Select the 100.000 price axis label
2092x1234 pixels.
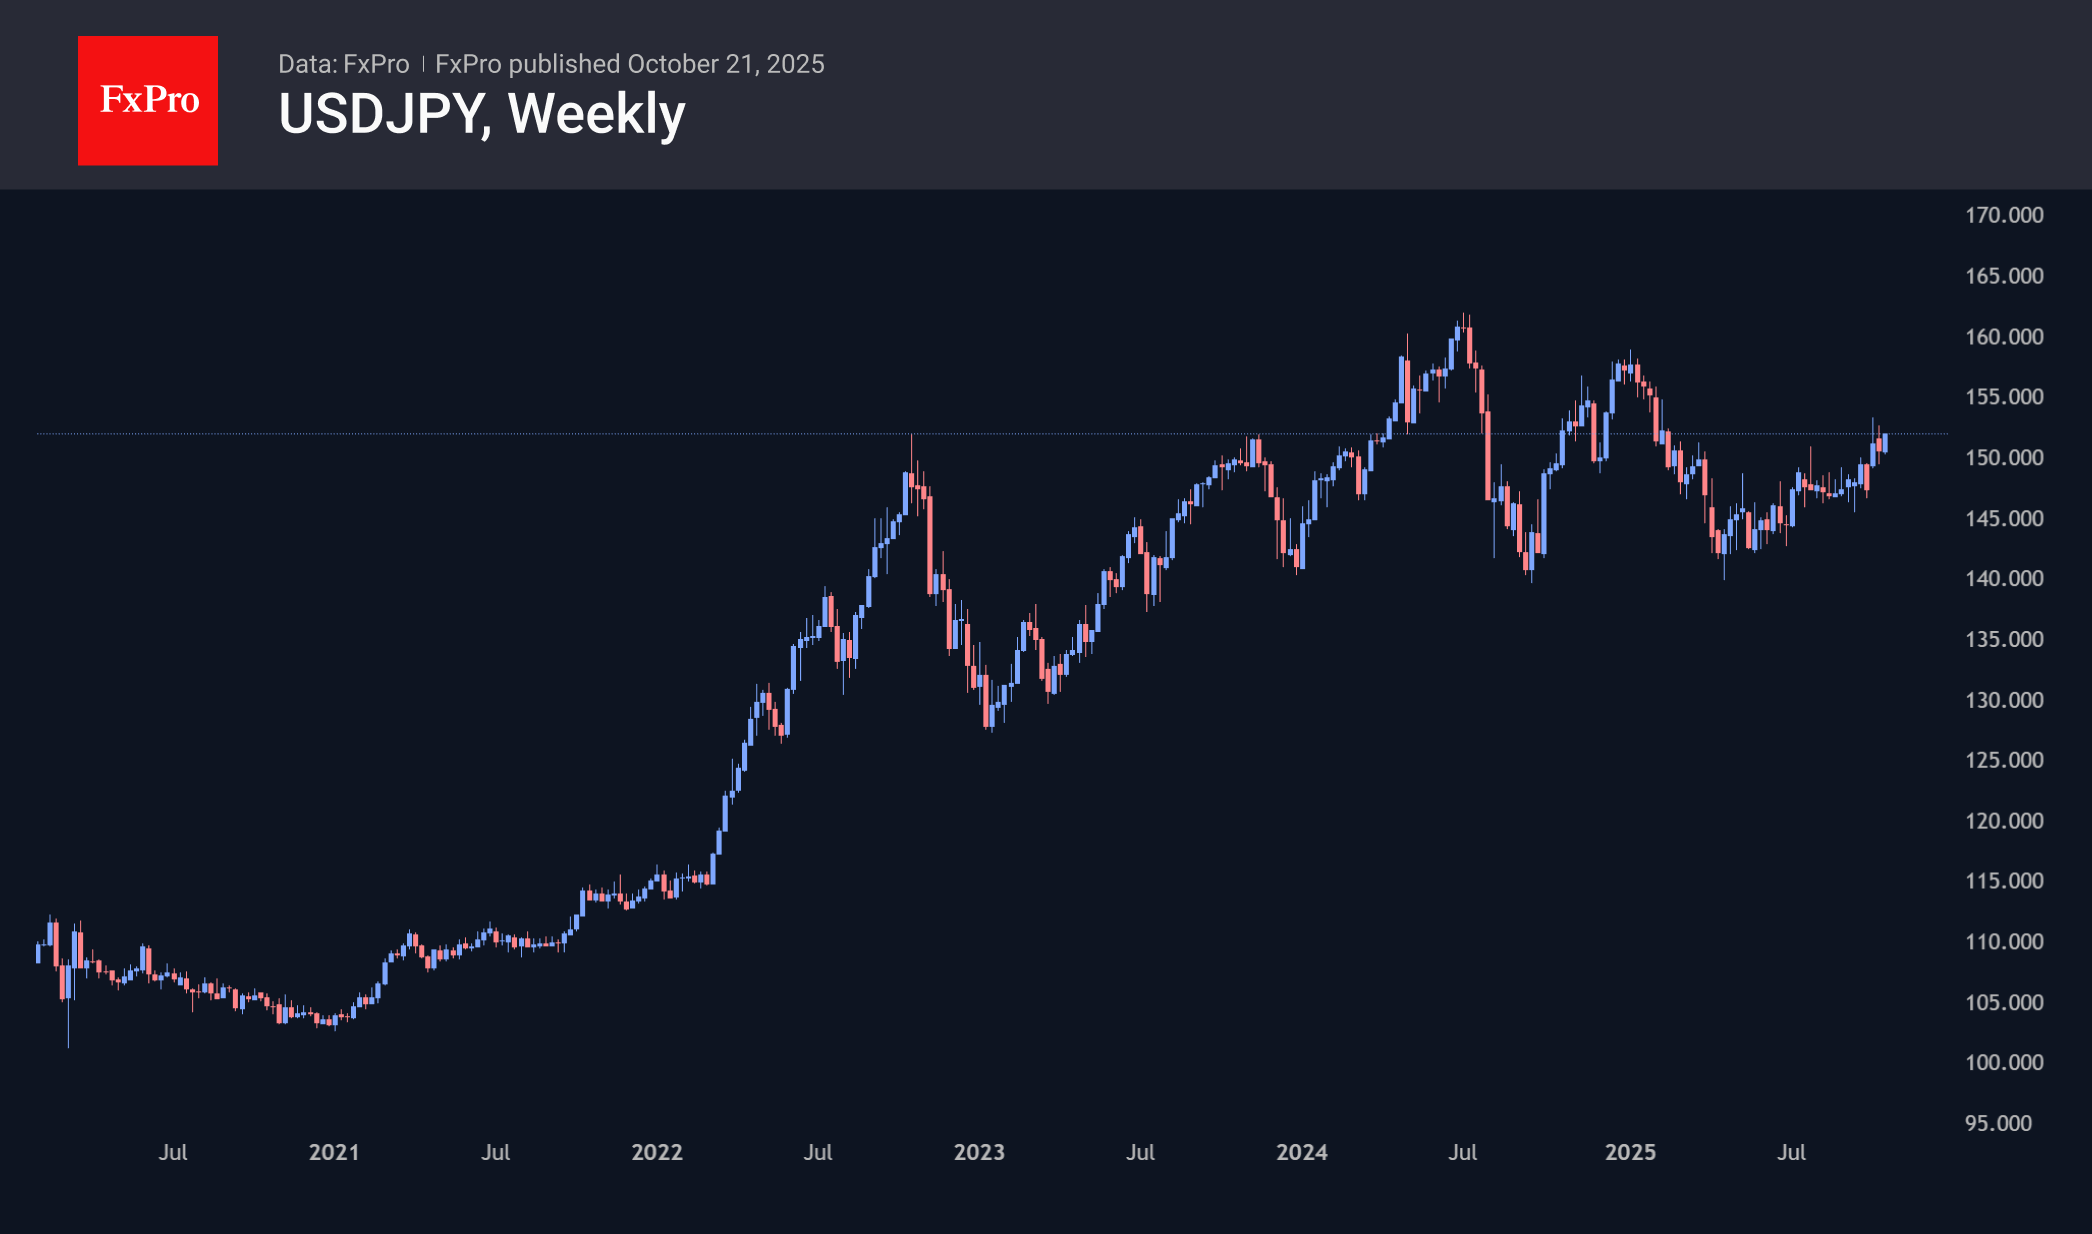tap(2004, 1063)
